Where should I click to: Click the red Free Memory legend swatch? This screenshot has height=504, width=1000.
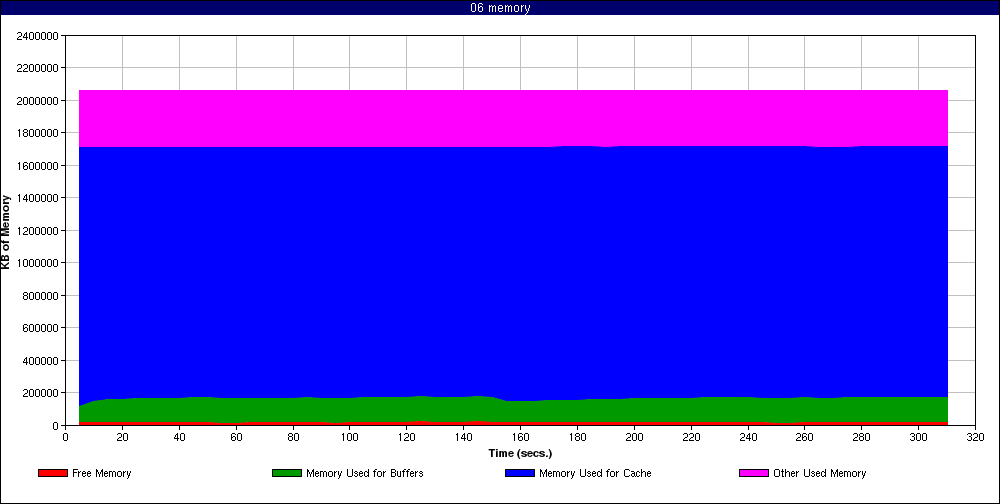click(53, 473)
